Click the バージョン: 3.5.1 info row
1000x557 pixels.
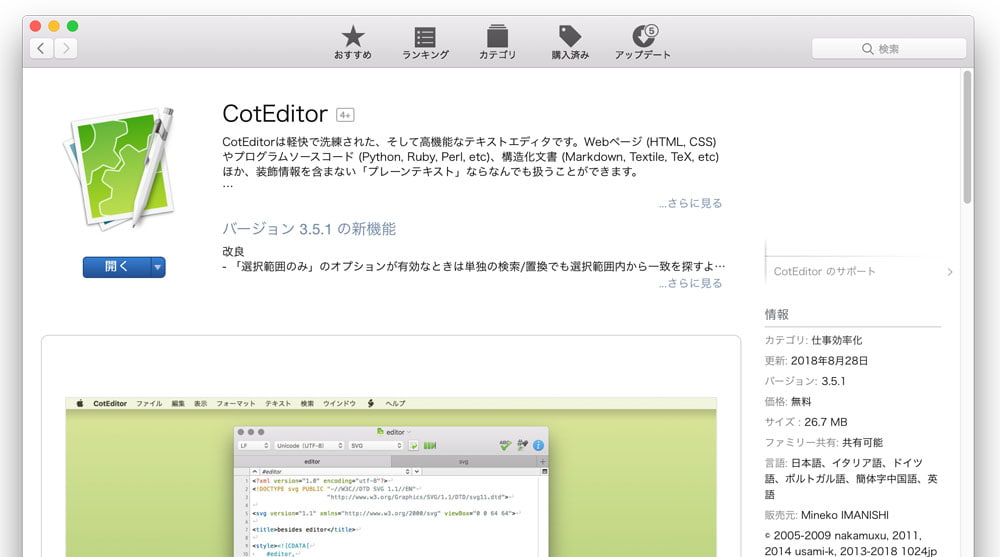[x=805, y=381]
